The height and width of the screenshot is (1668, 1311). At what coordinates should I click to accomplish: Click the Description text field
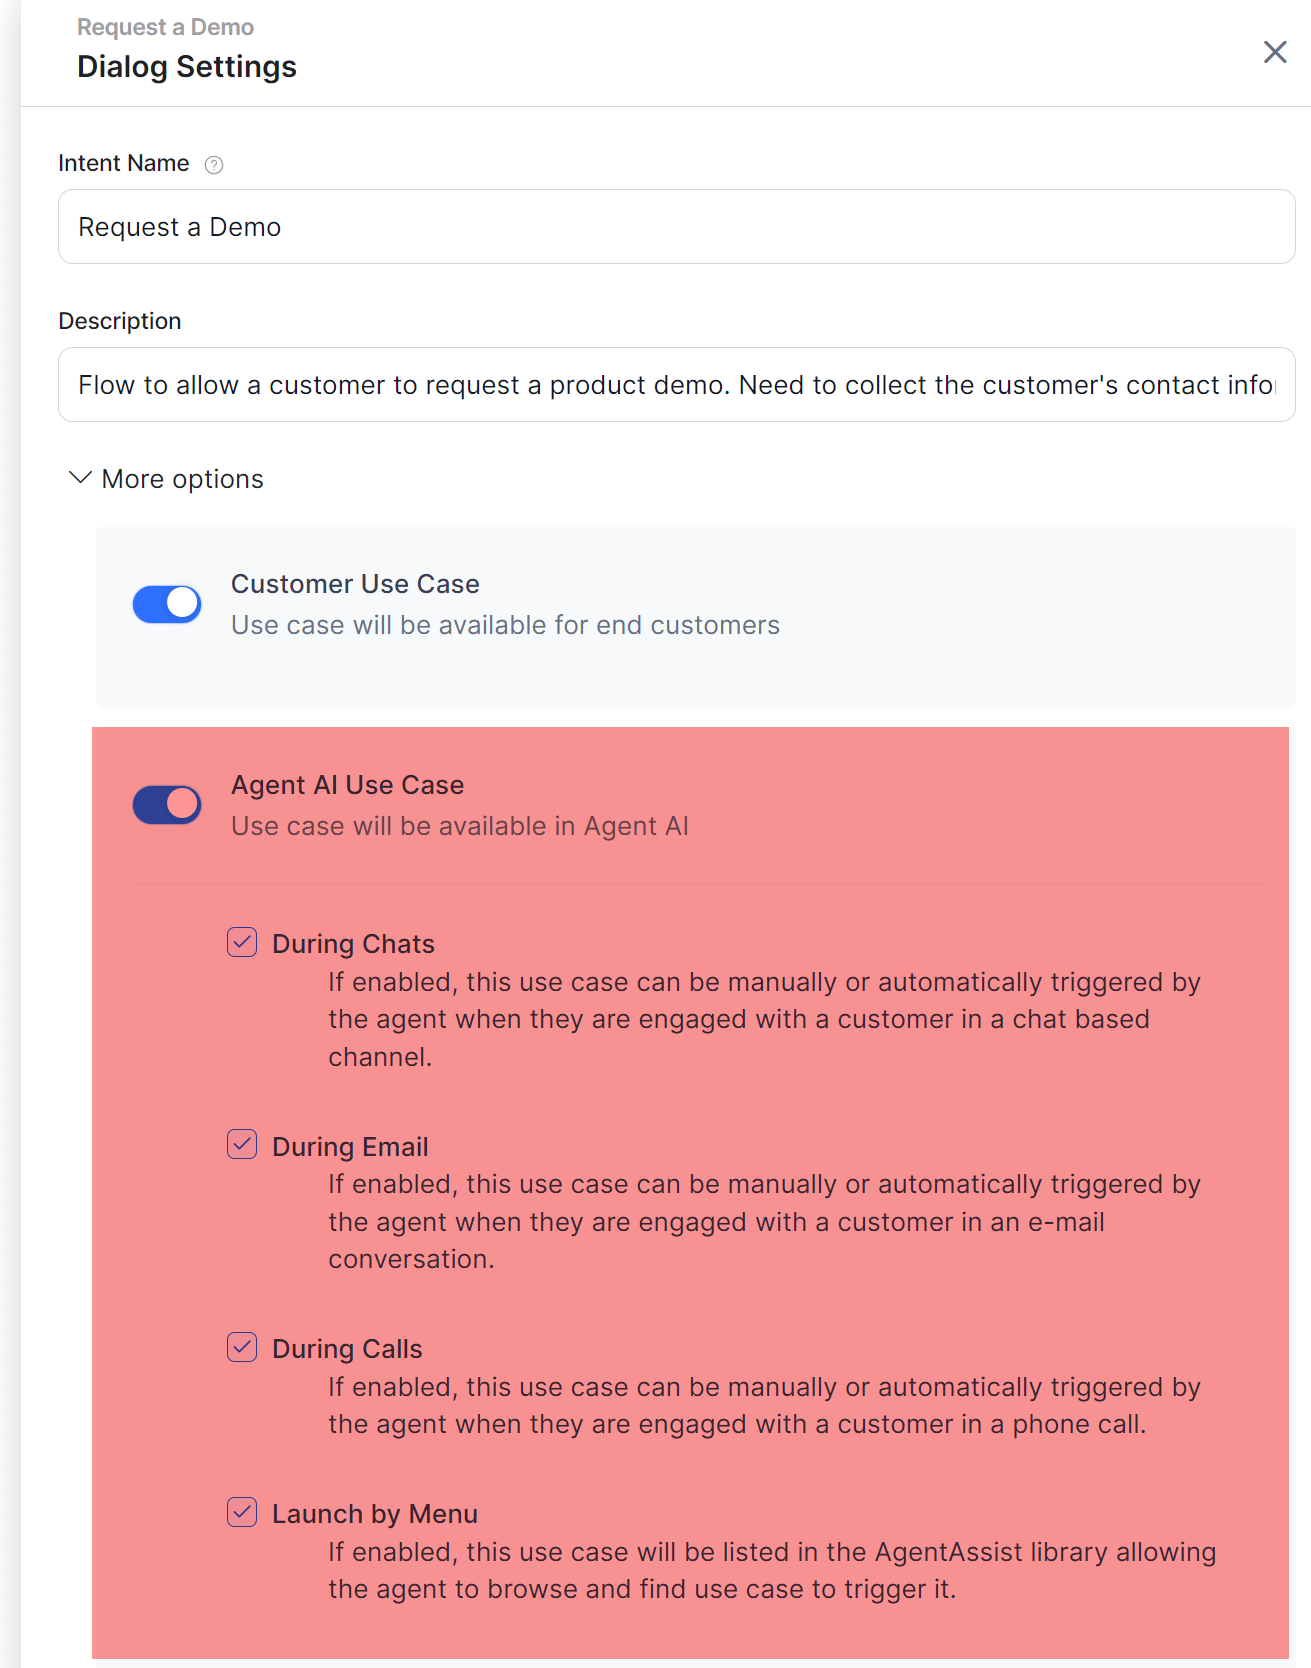tap(676, 385)
